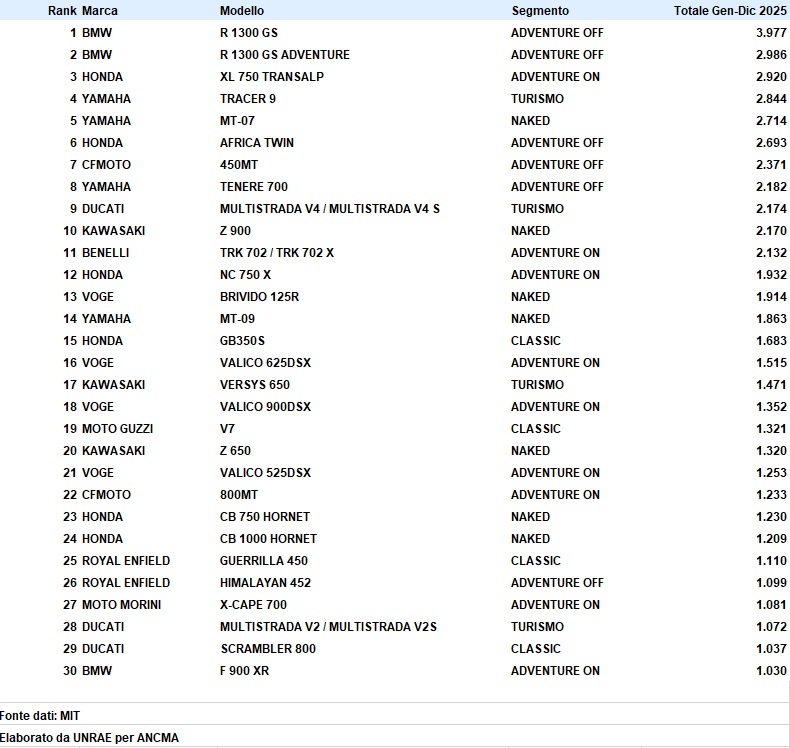Click the AFRICA TWIN model cell
790x748 pixels.
click(256, 143)
